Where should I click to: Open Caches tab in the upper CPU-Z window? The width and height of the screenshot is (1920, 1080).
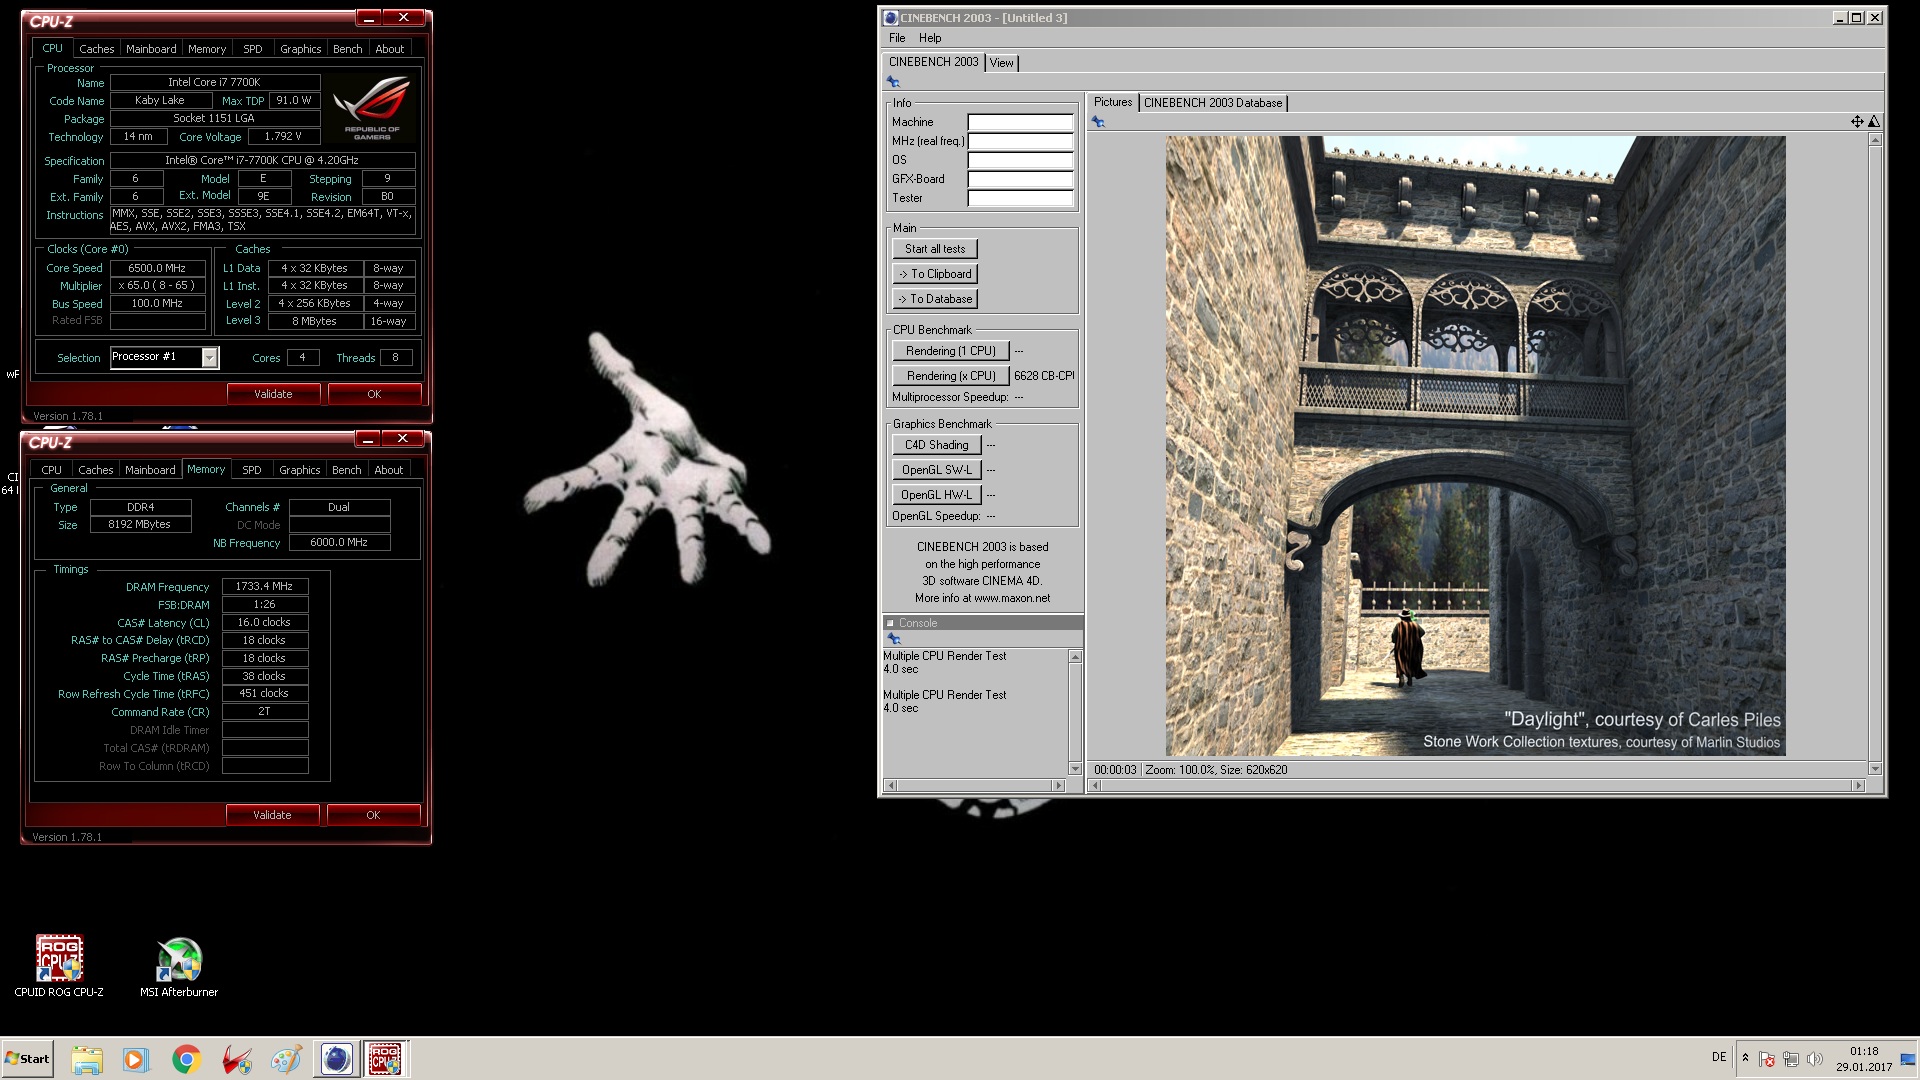pos(97,49)
